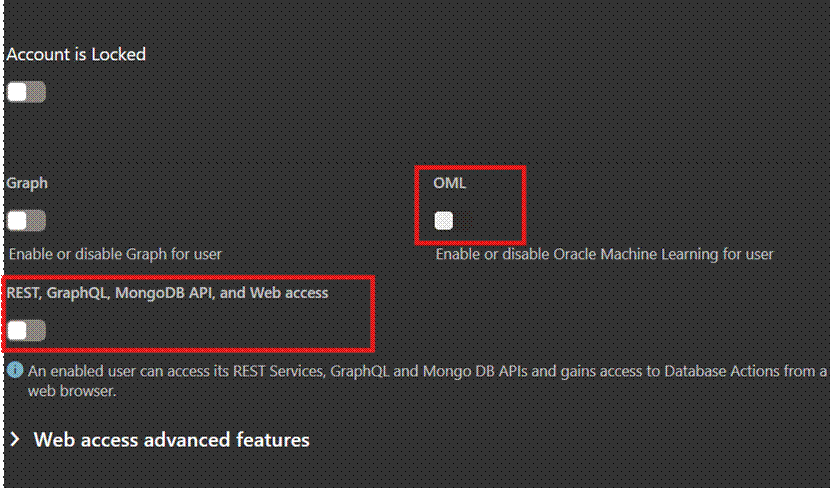Click the Enable or disable Graph description
Image resolution: width=830 pixels, height=488 pixels.
115,254
